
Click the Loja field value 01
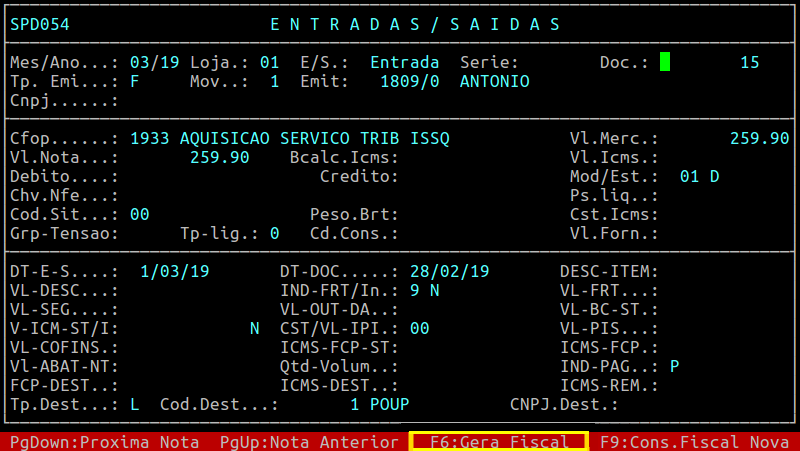(x=269, y=62)
